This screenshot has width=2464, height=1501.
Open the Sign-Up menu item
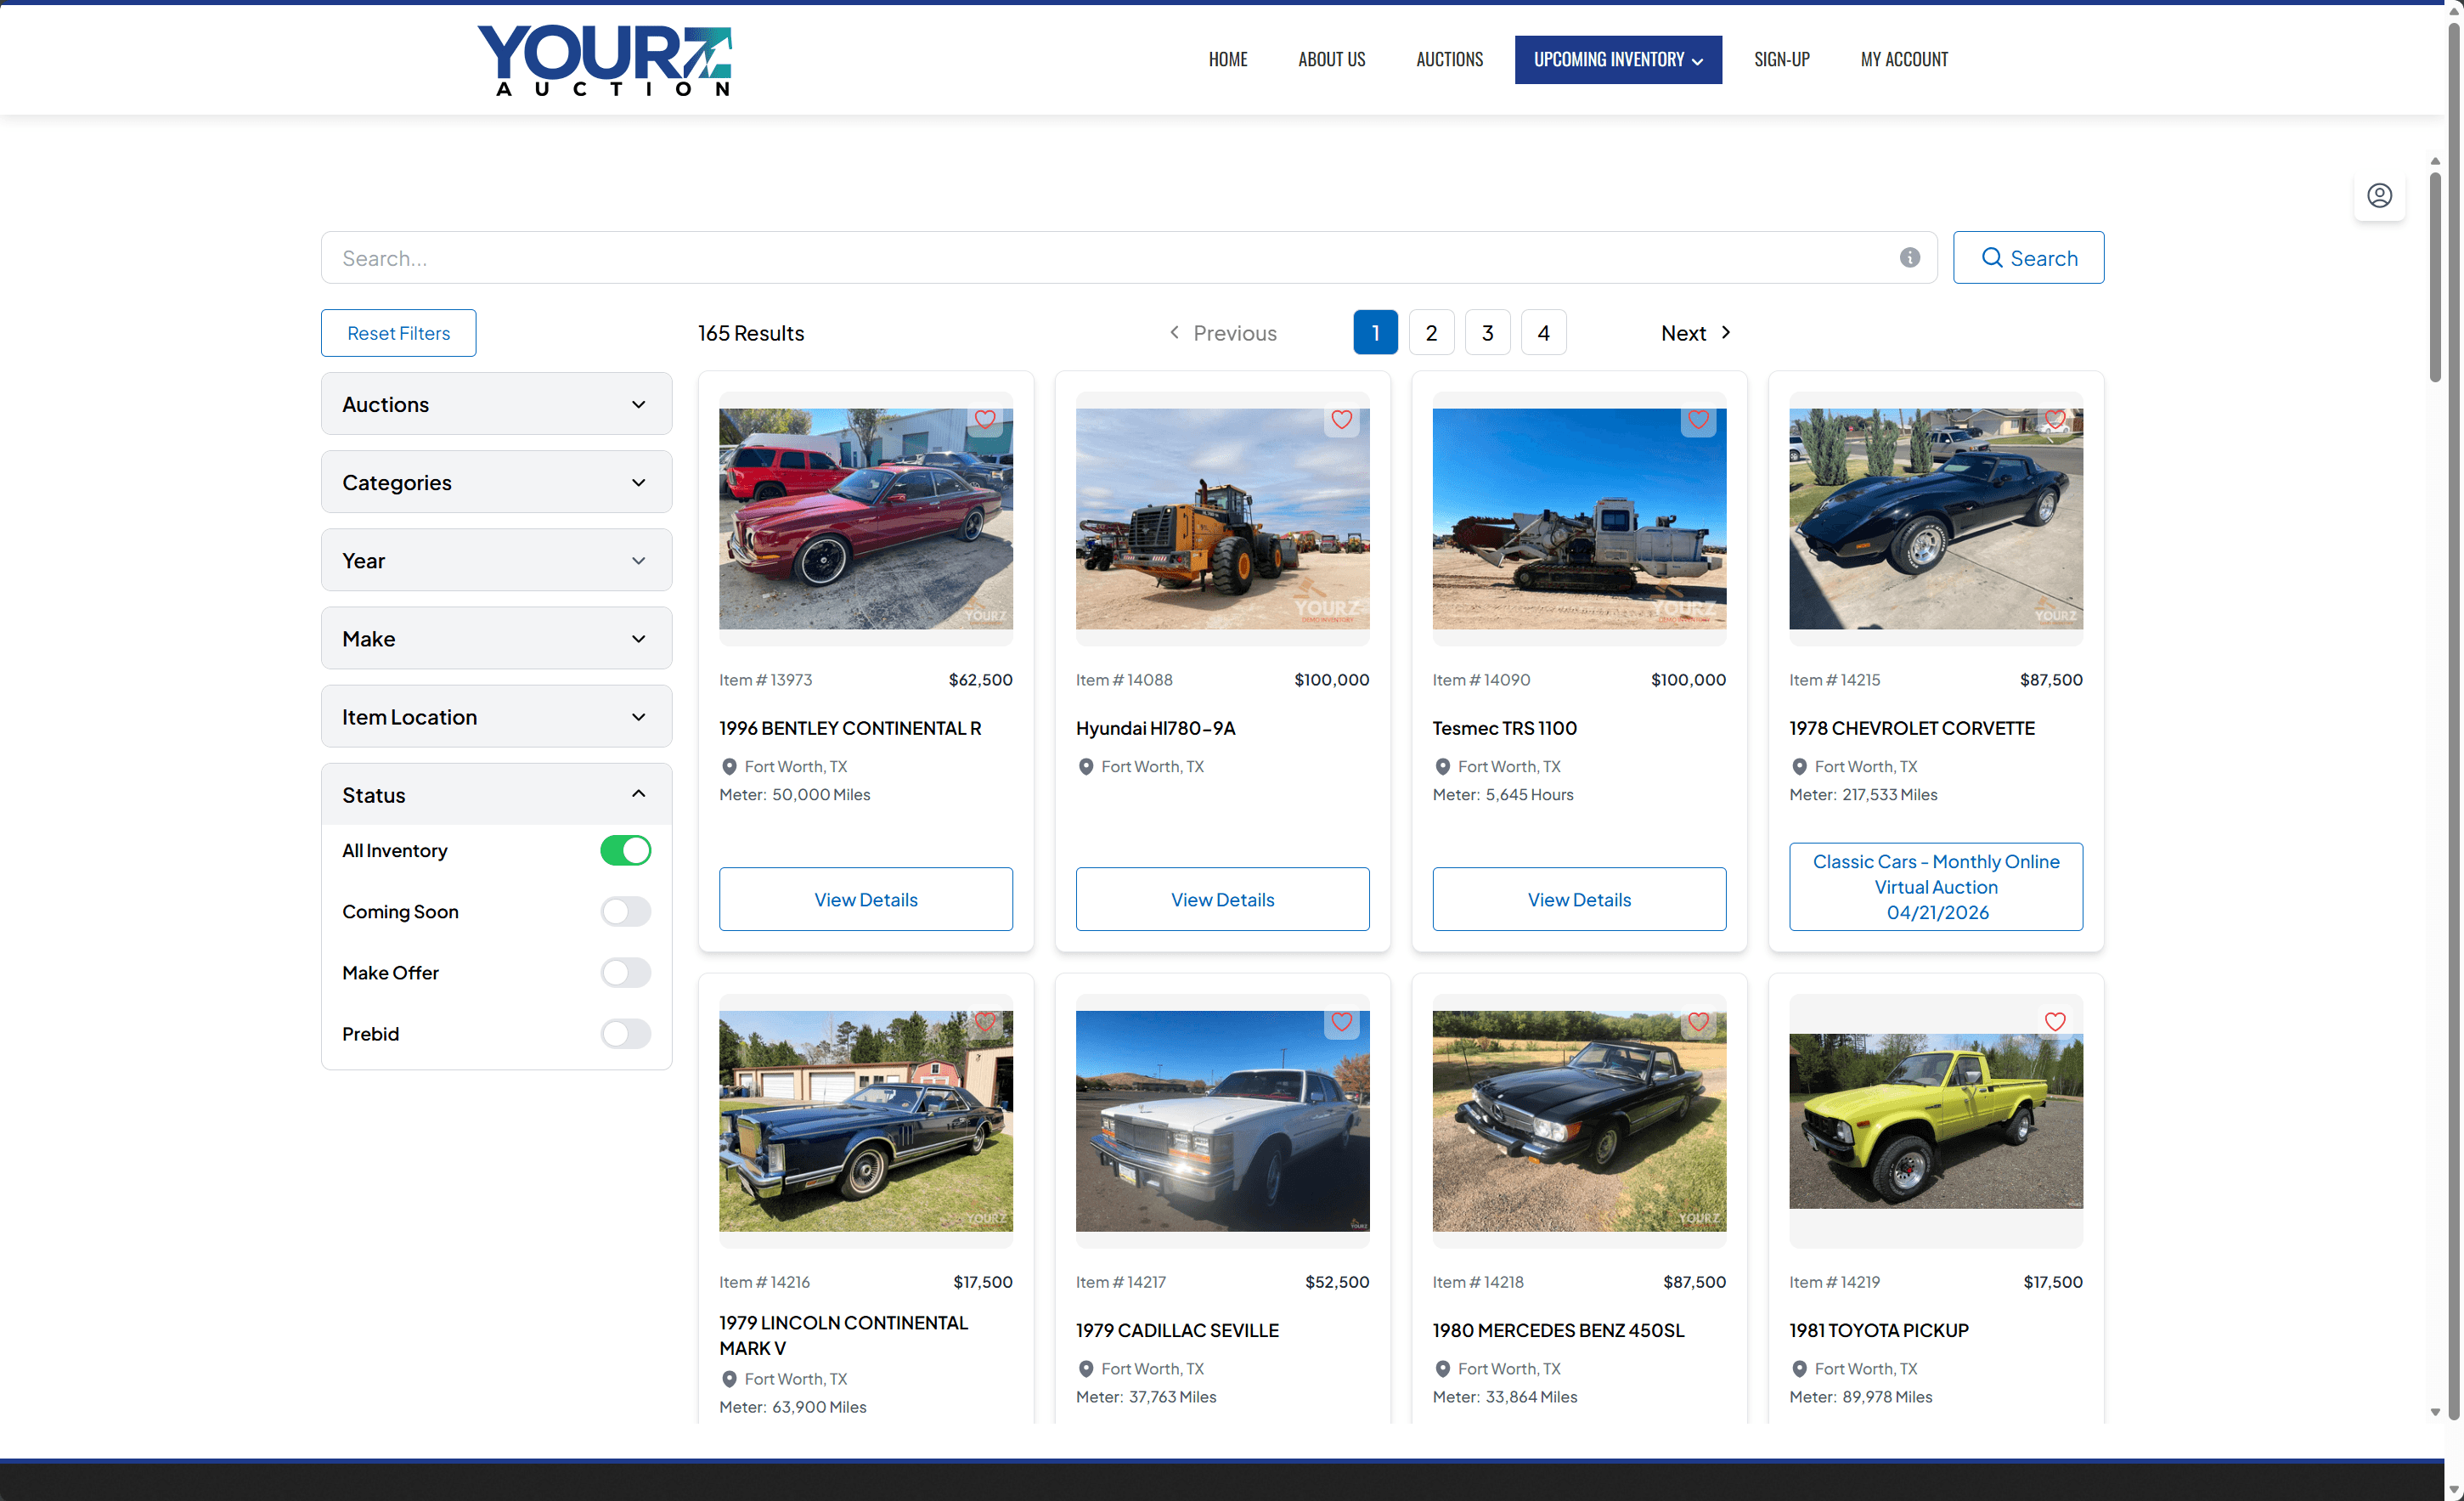pyautogui.click(x=1781, y=60)
